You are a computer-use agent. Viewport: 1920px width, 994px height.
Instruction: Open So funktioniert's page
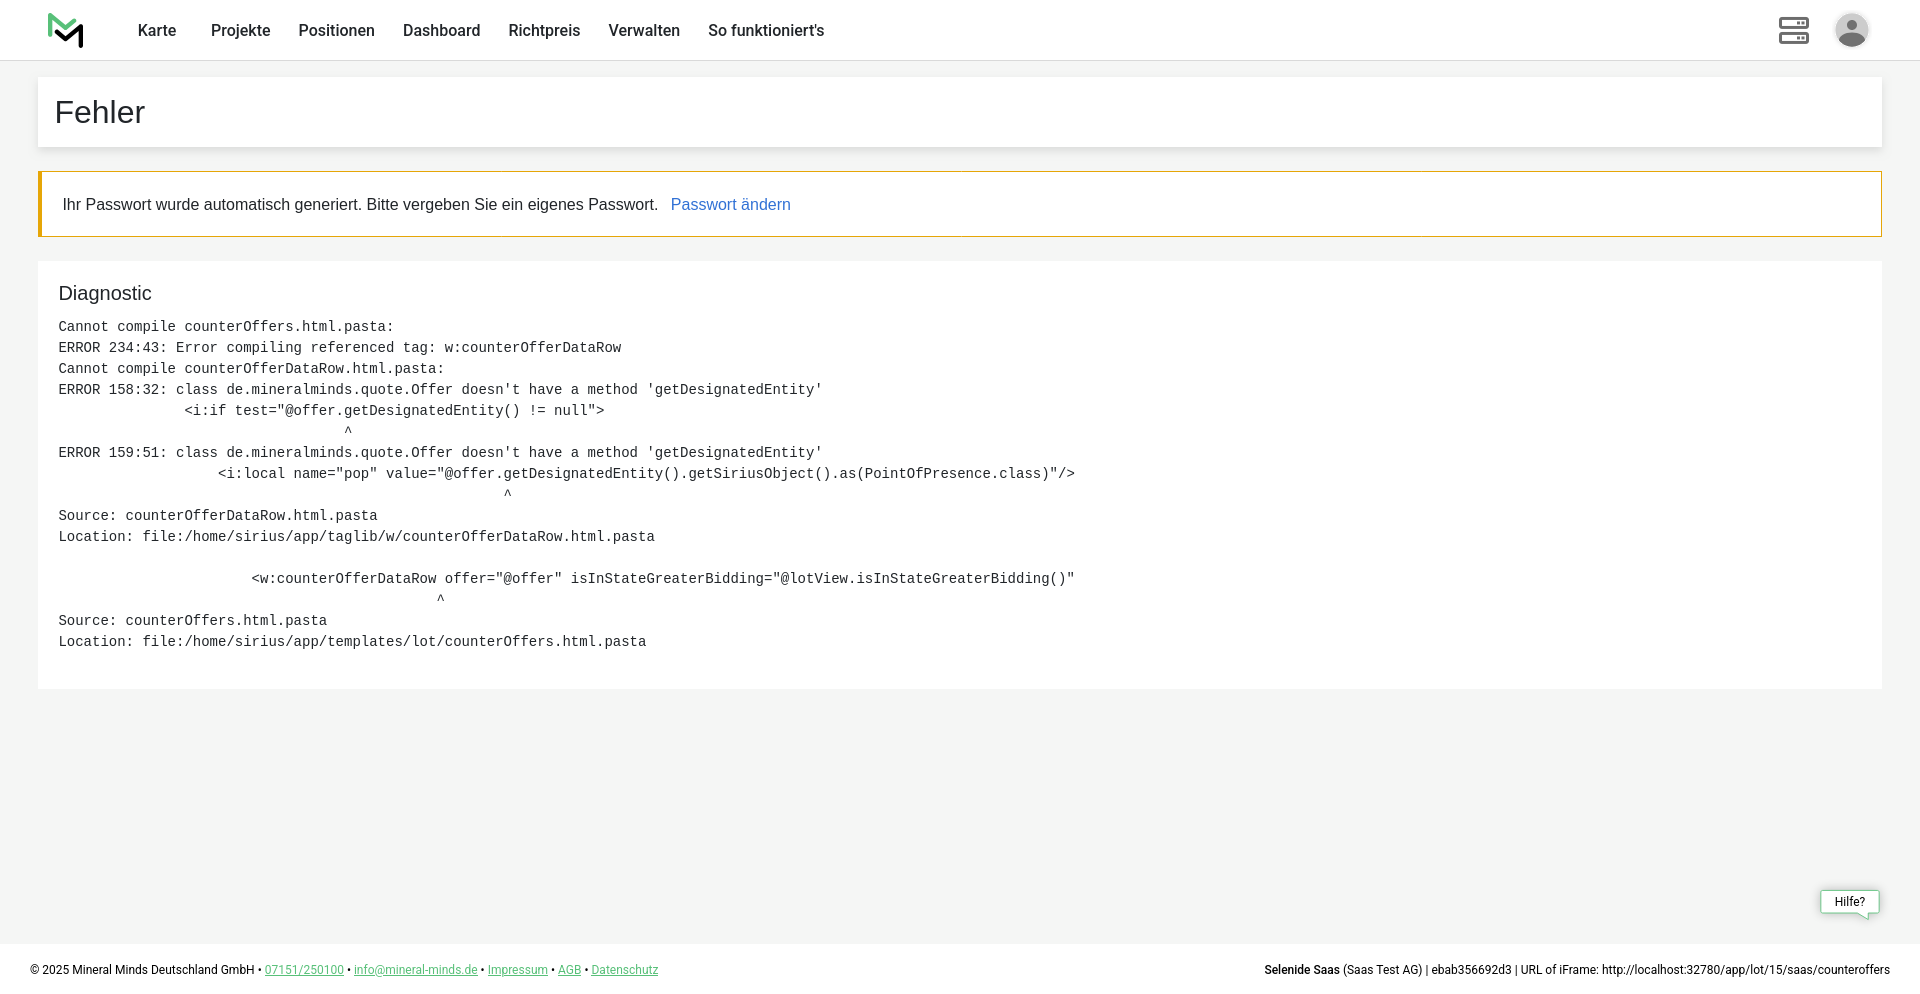tap(766, 31)
